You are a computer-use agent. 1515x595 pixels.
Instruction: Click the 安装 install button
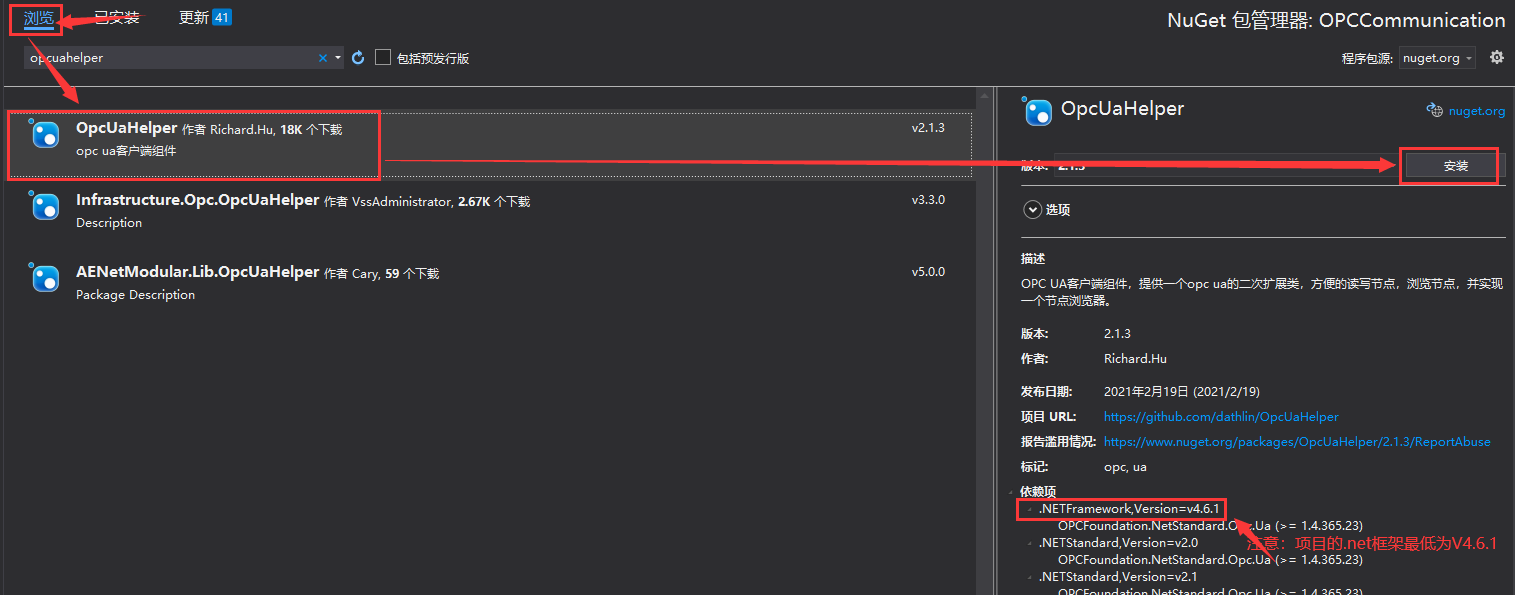[1455, 166]
